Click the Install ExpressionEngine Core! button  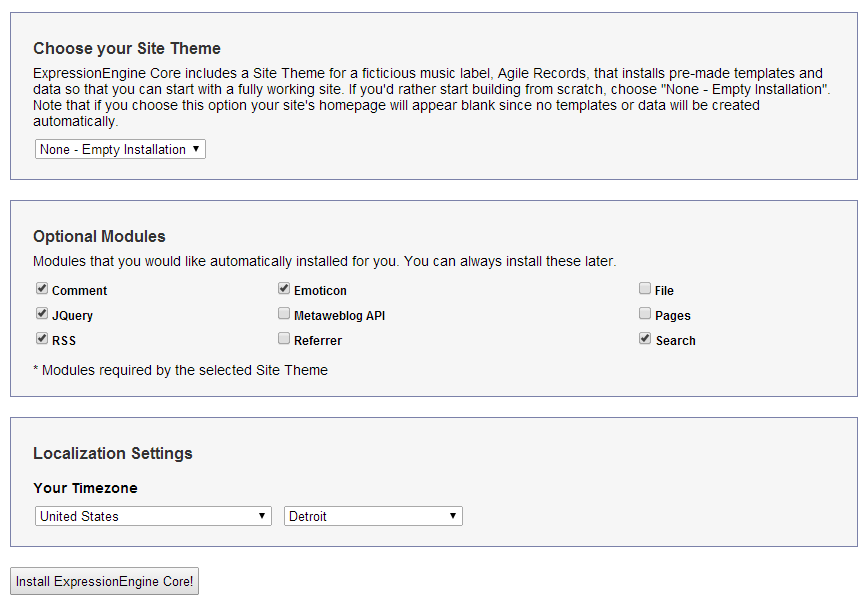(104, 581)
